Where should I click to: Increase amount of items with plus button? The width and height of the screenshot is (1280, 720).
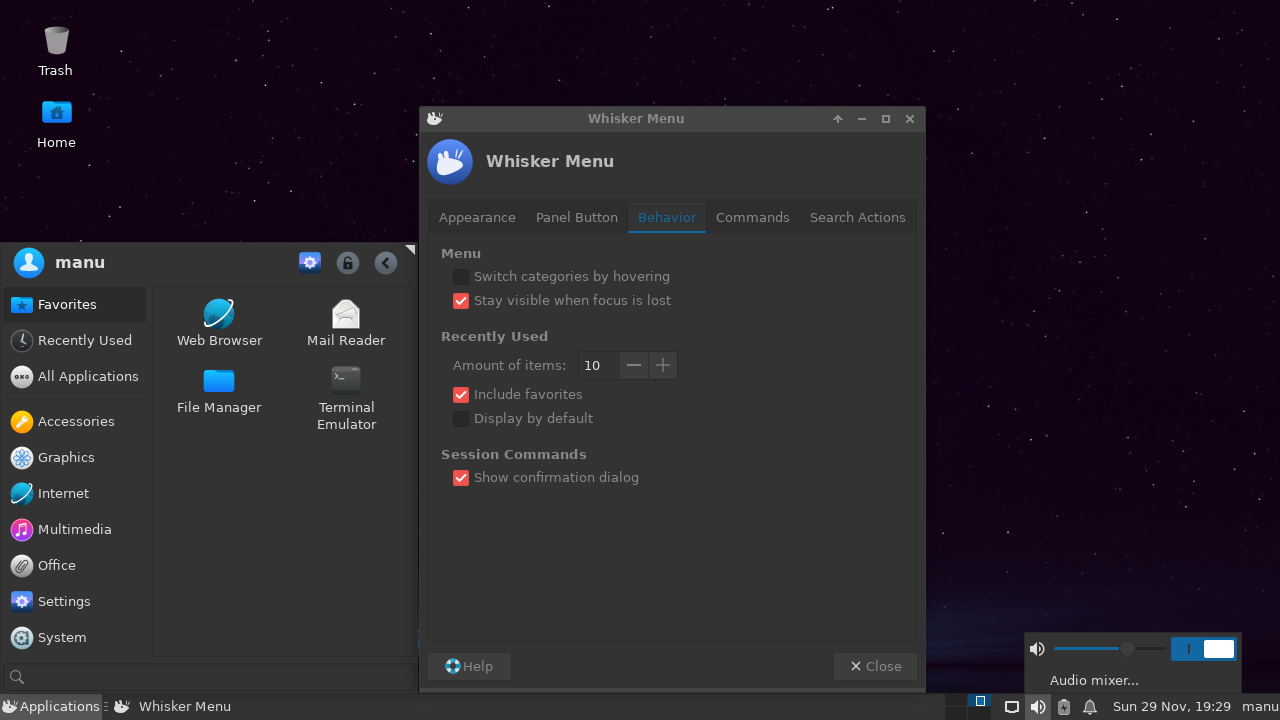(663, 366)
